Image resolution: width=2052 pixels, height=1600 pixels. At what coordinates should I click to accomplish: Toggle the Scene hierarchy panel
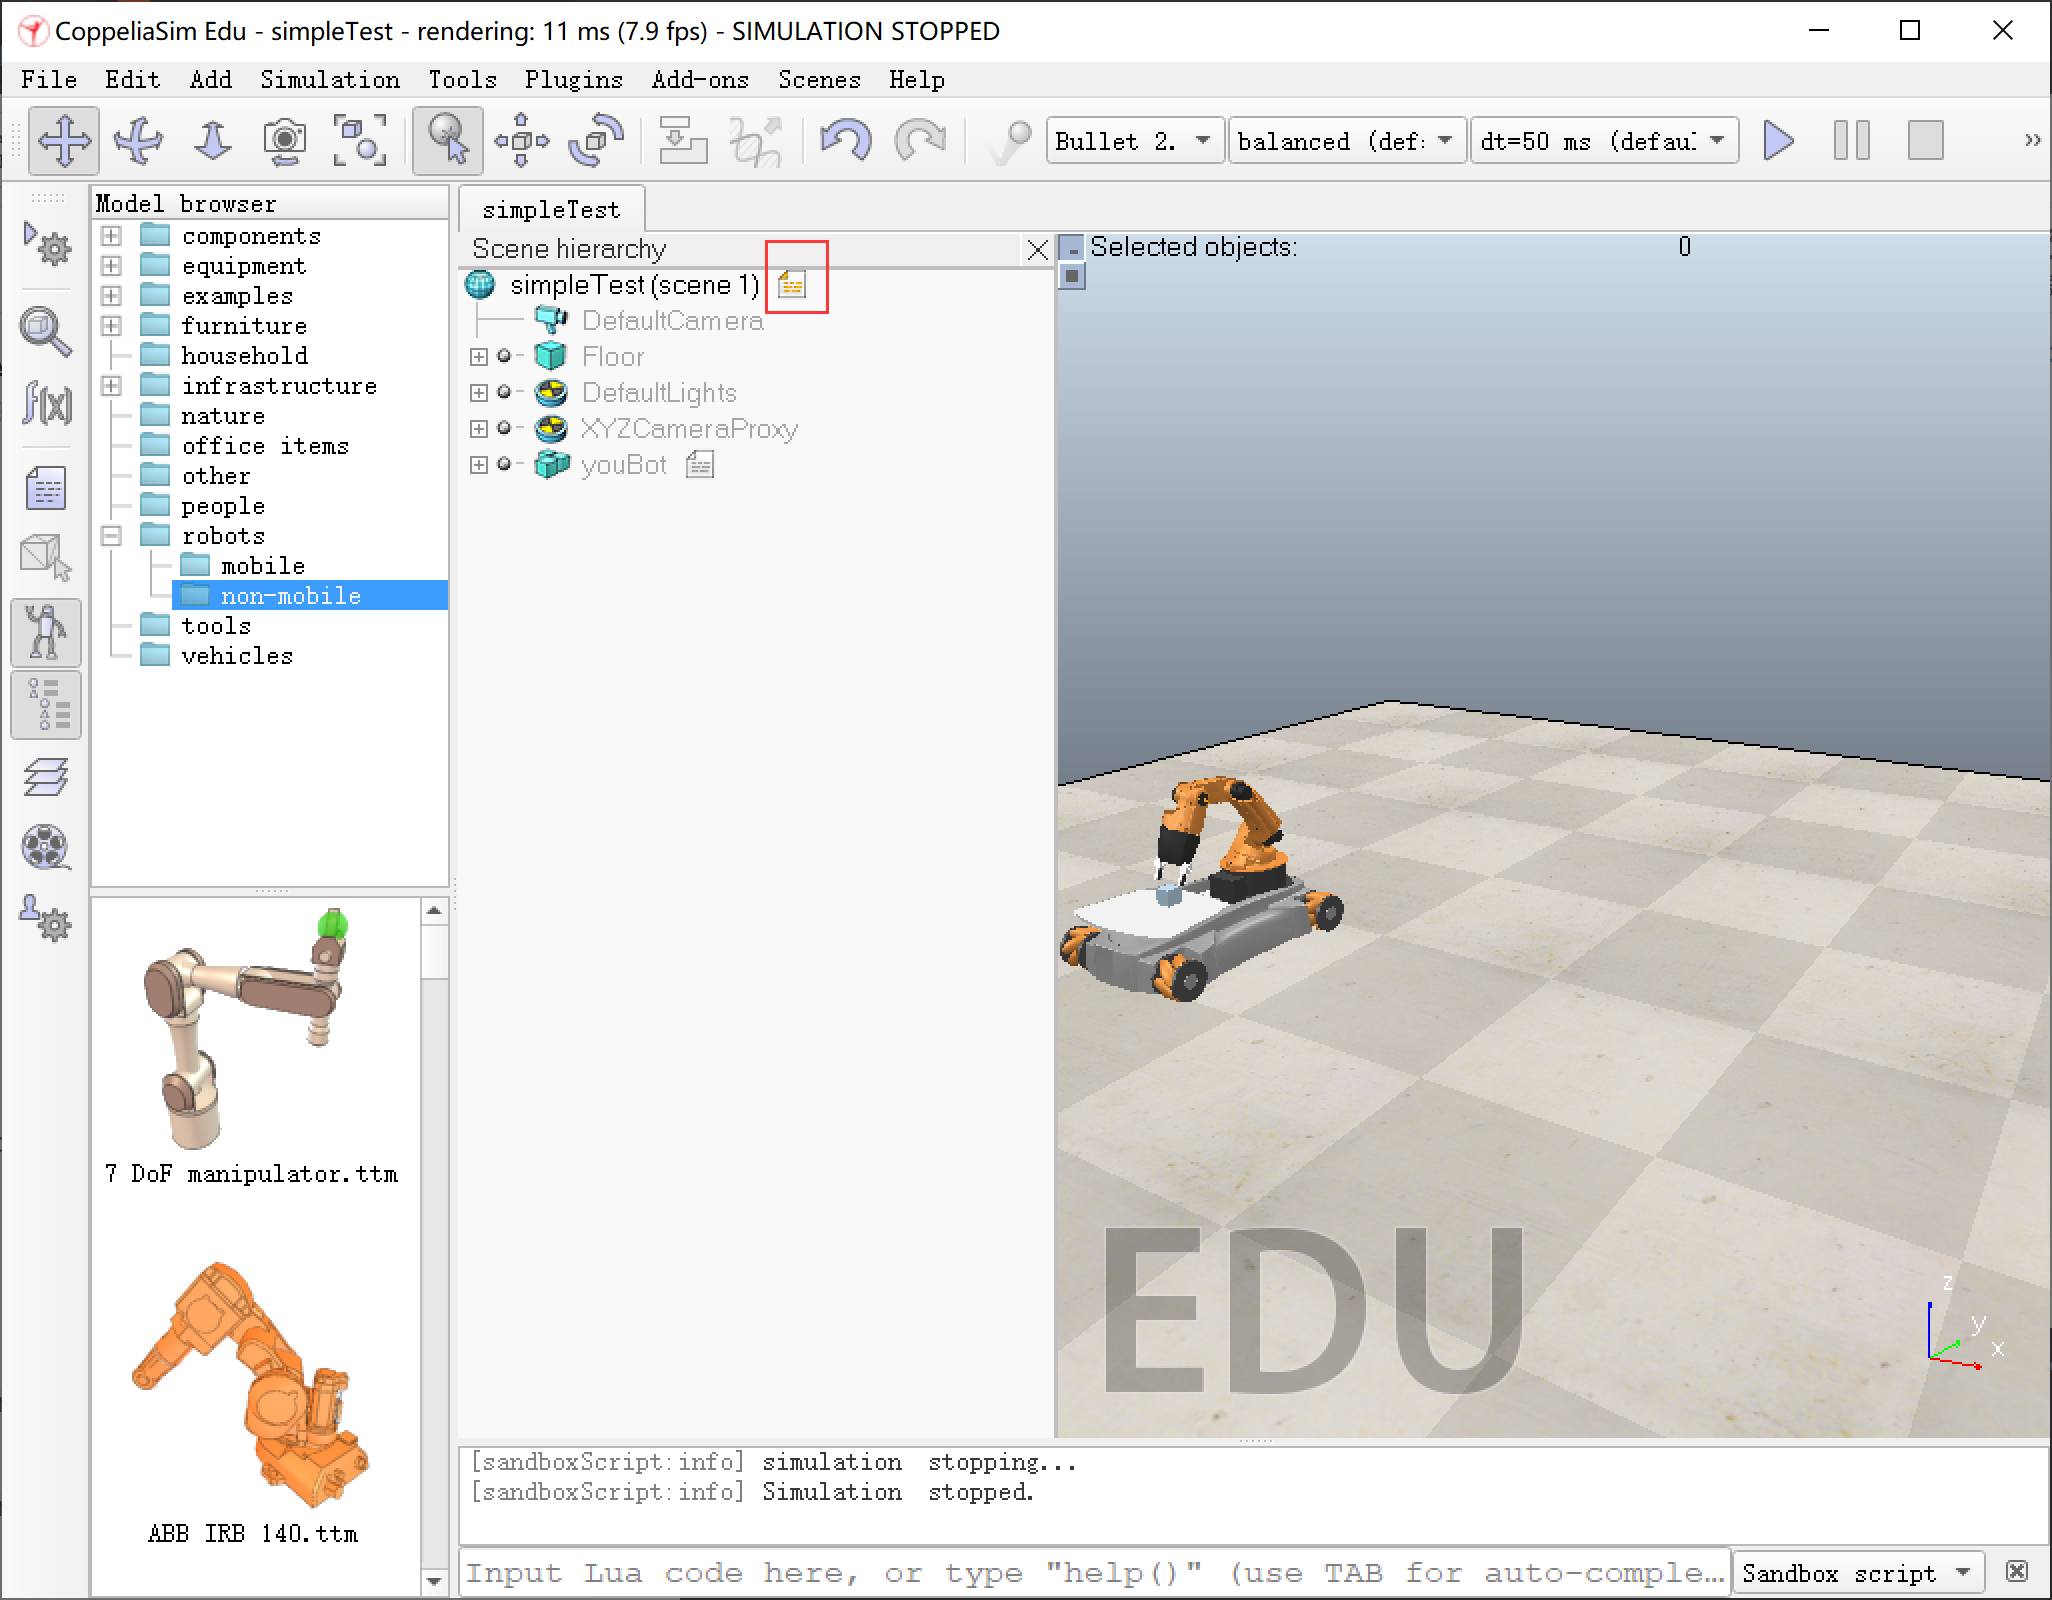45,705
